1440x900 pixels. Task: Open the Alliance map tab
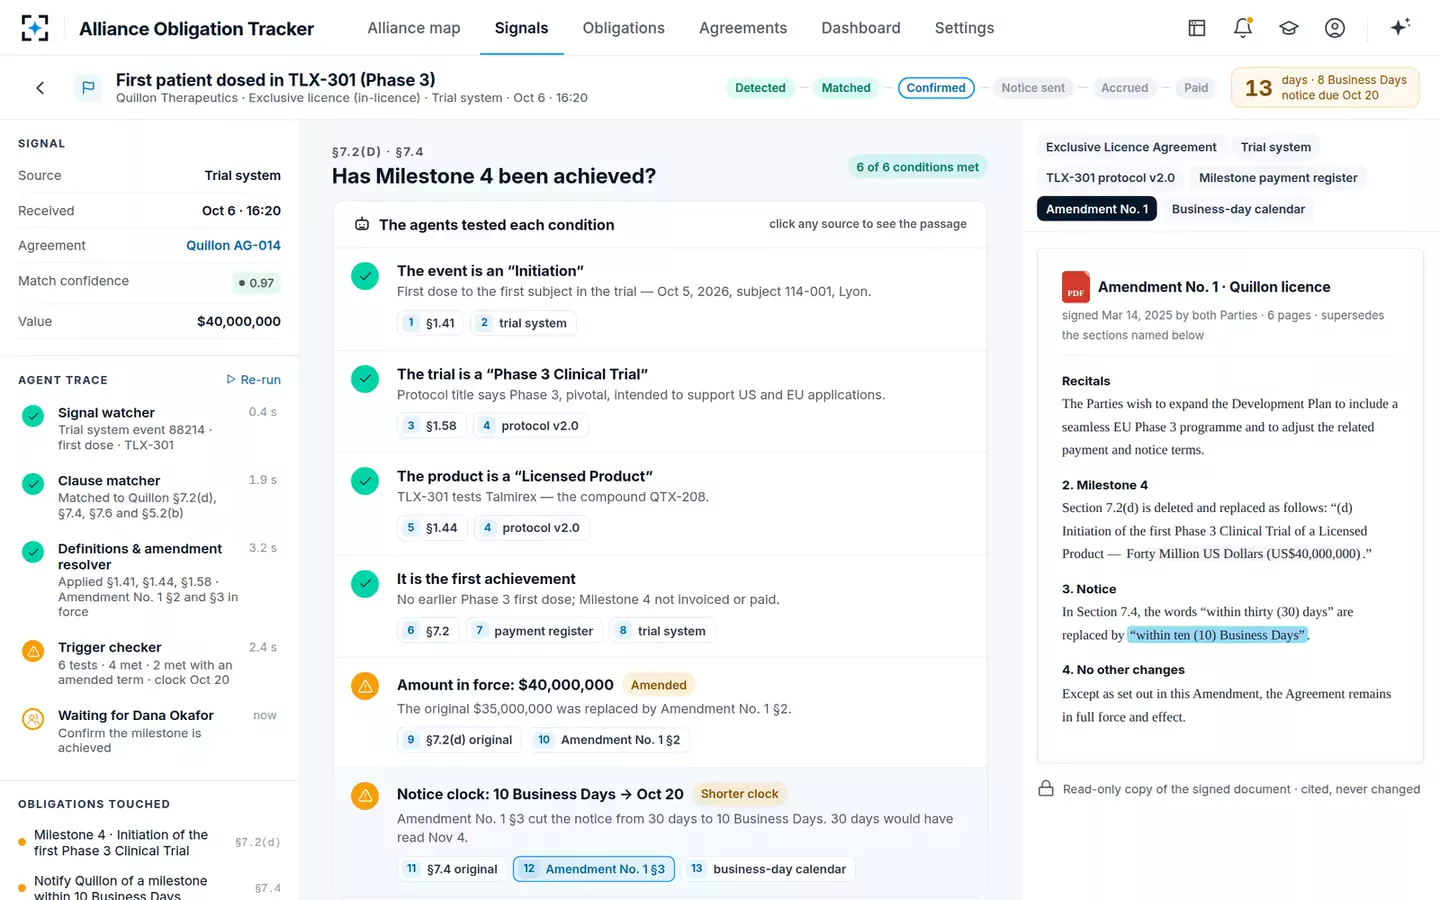click(414, 28)
